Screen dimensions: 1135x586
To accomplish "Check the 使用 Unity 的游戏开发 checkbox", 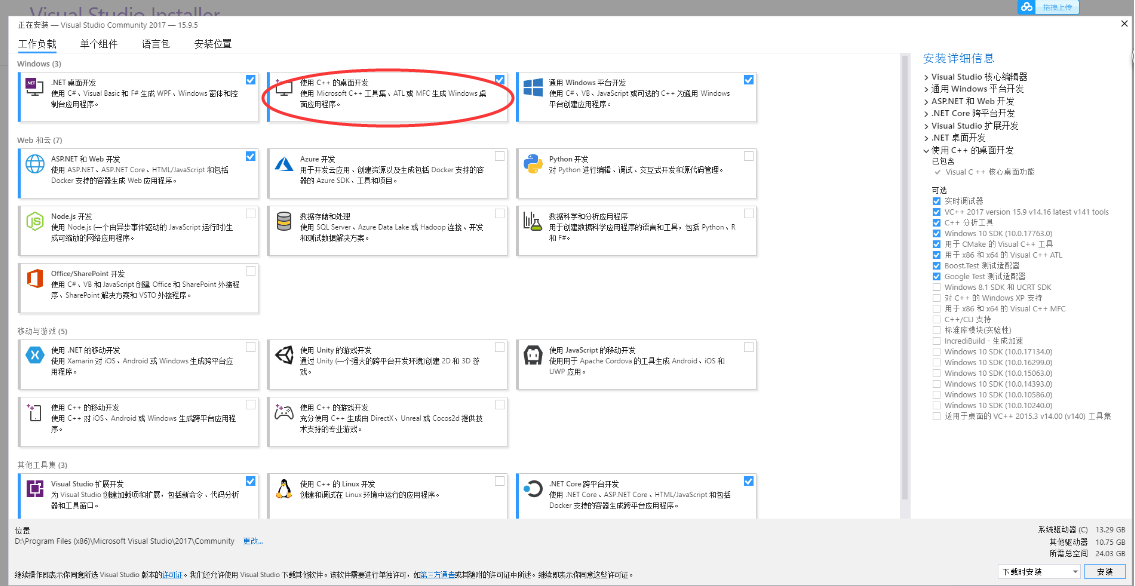I will point(499,347).
